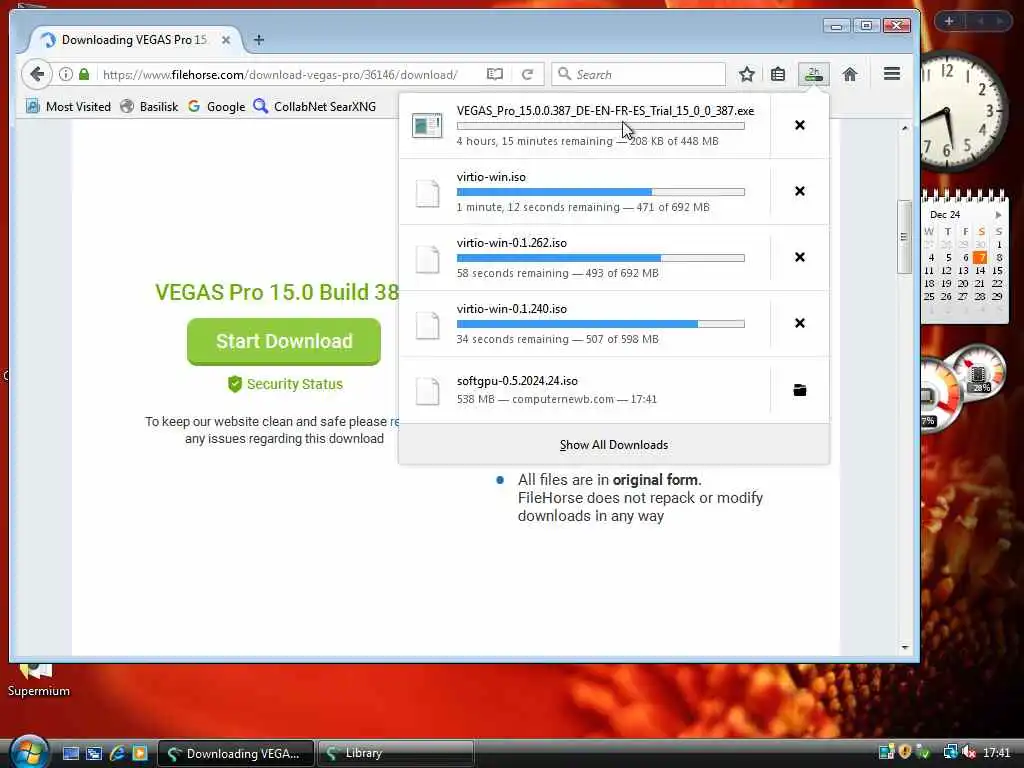Open site information via the info icon

point(65,74)
